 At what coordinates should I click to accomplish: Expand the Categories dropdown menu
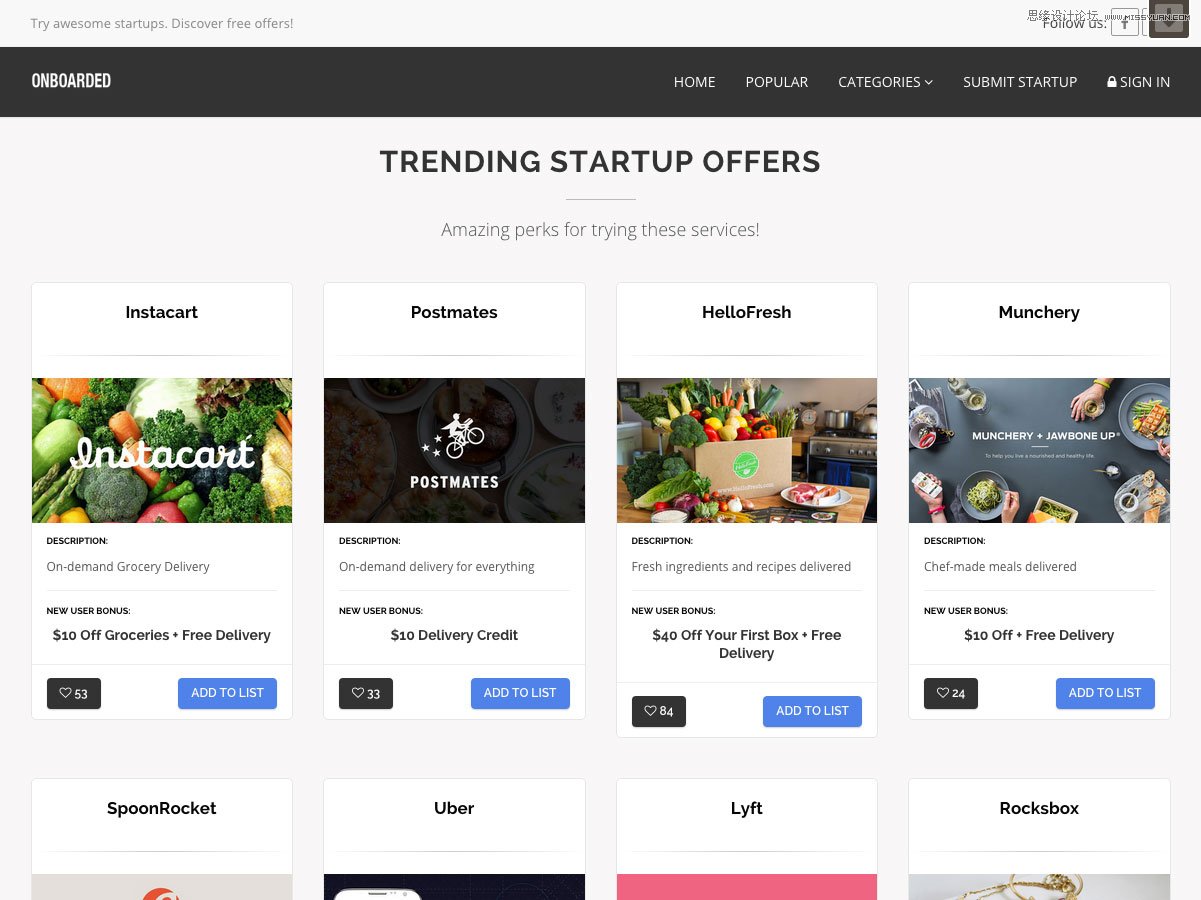point(885,82)
